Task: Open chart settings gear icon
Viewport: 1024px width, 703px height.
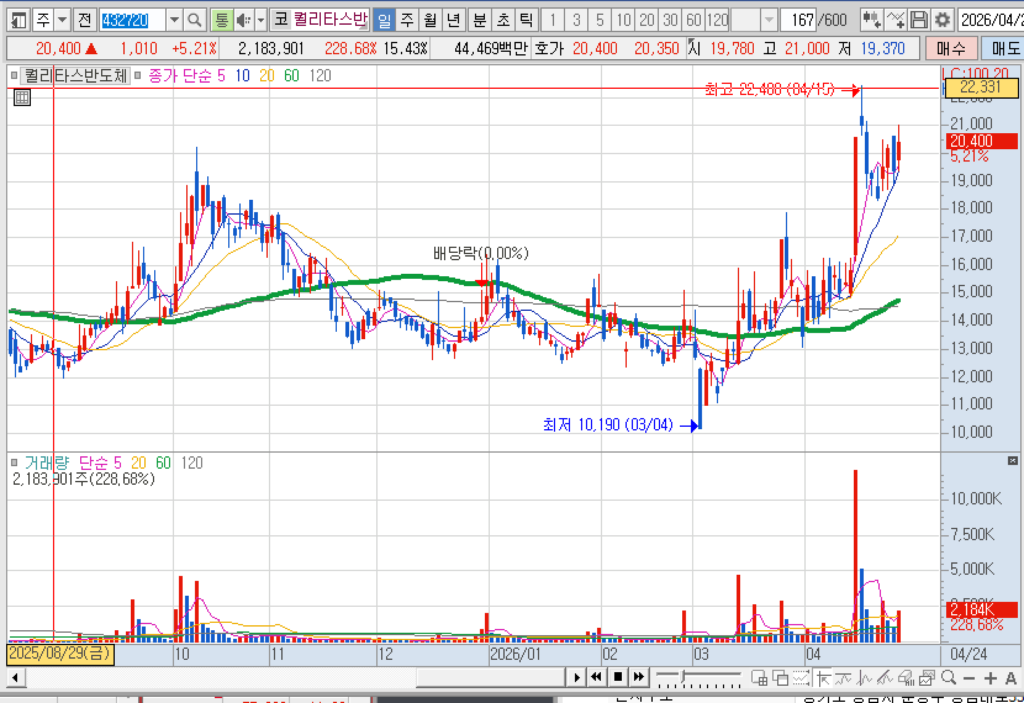Action: 942,20
